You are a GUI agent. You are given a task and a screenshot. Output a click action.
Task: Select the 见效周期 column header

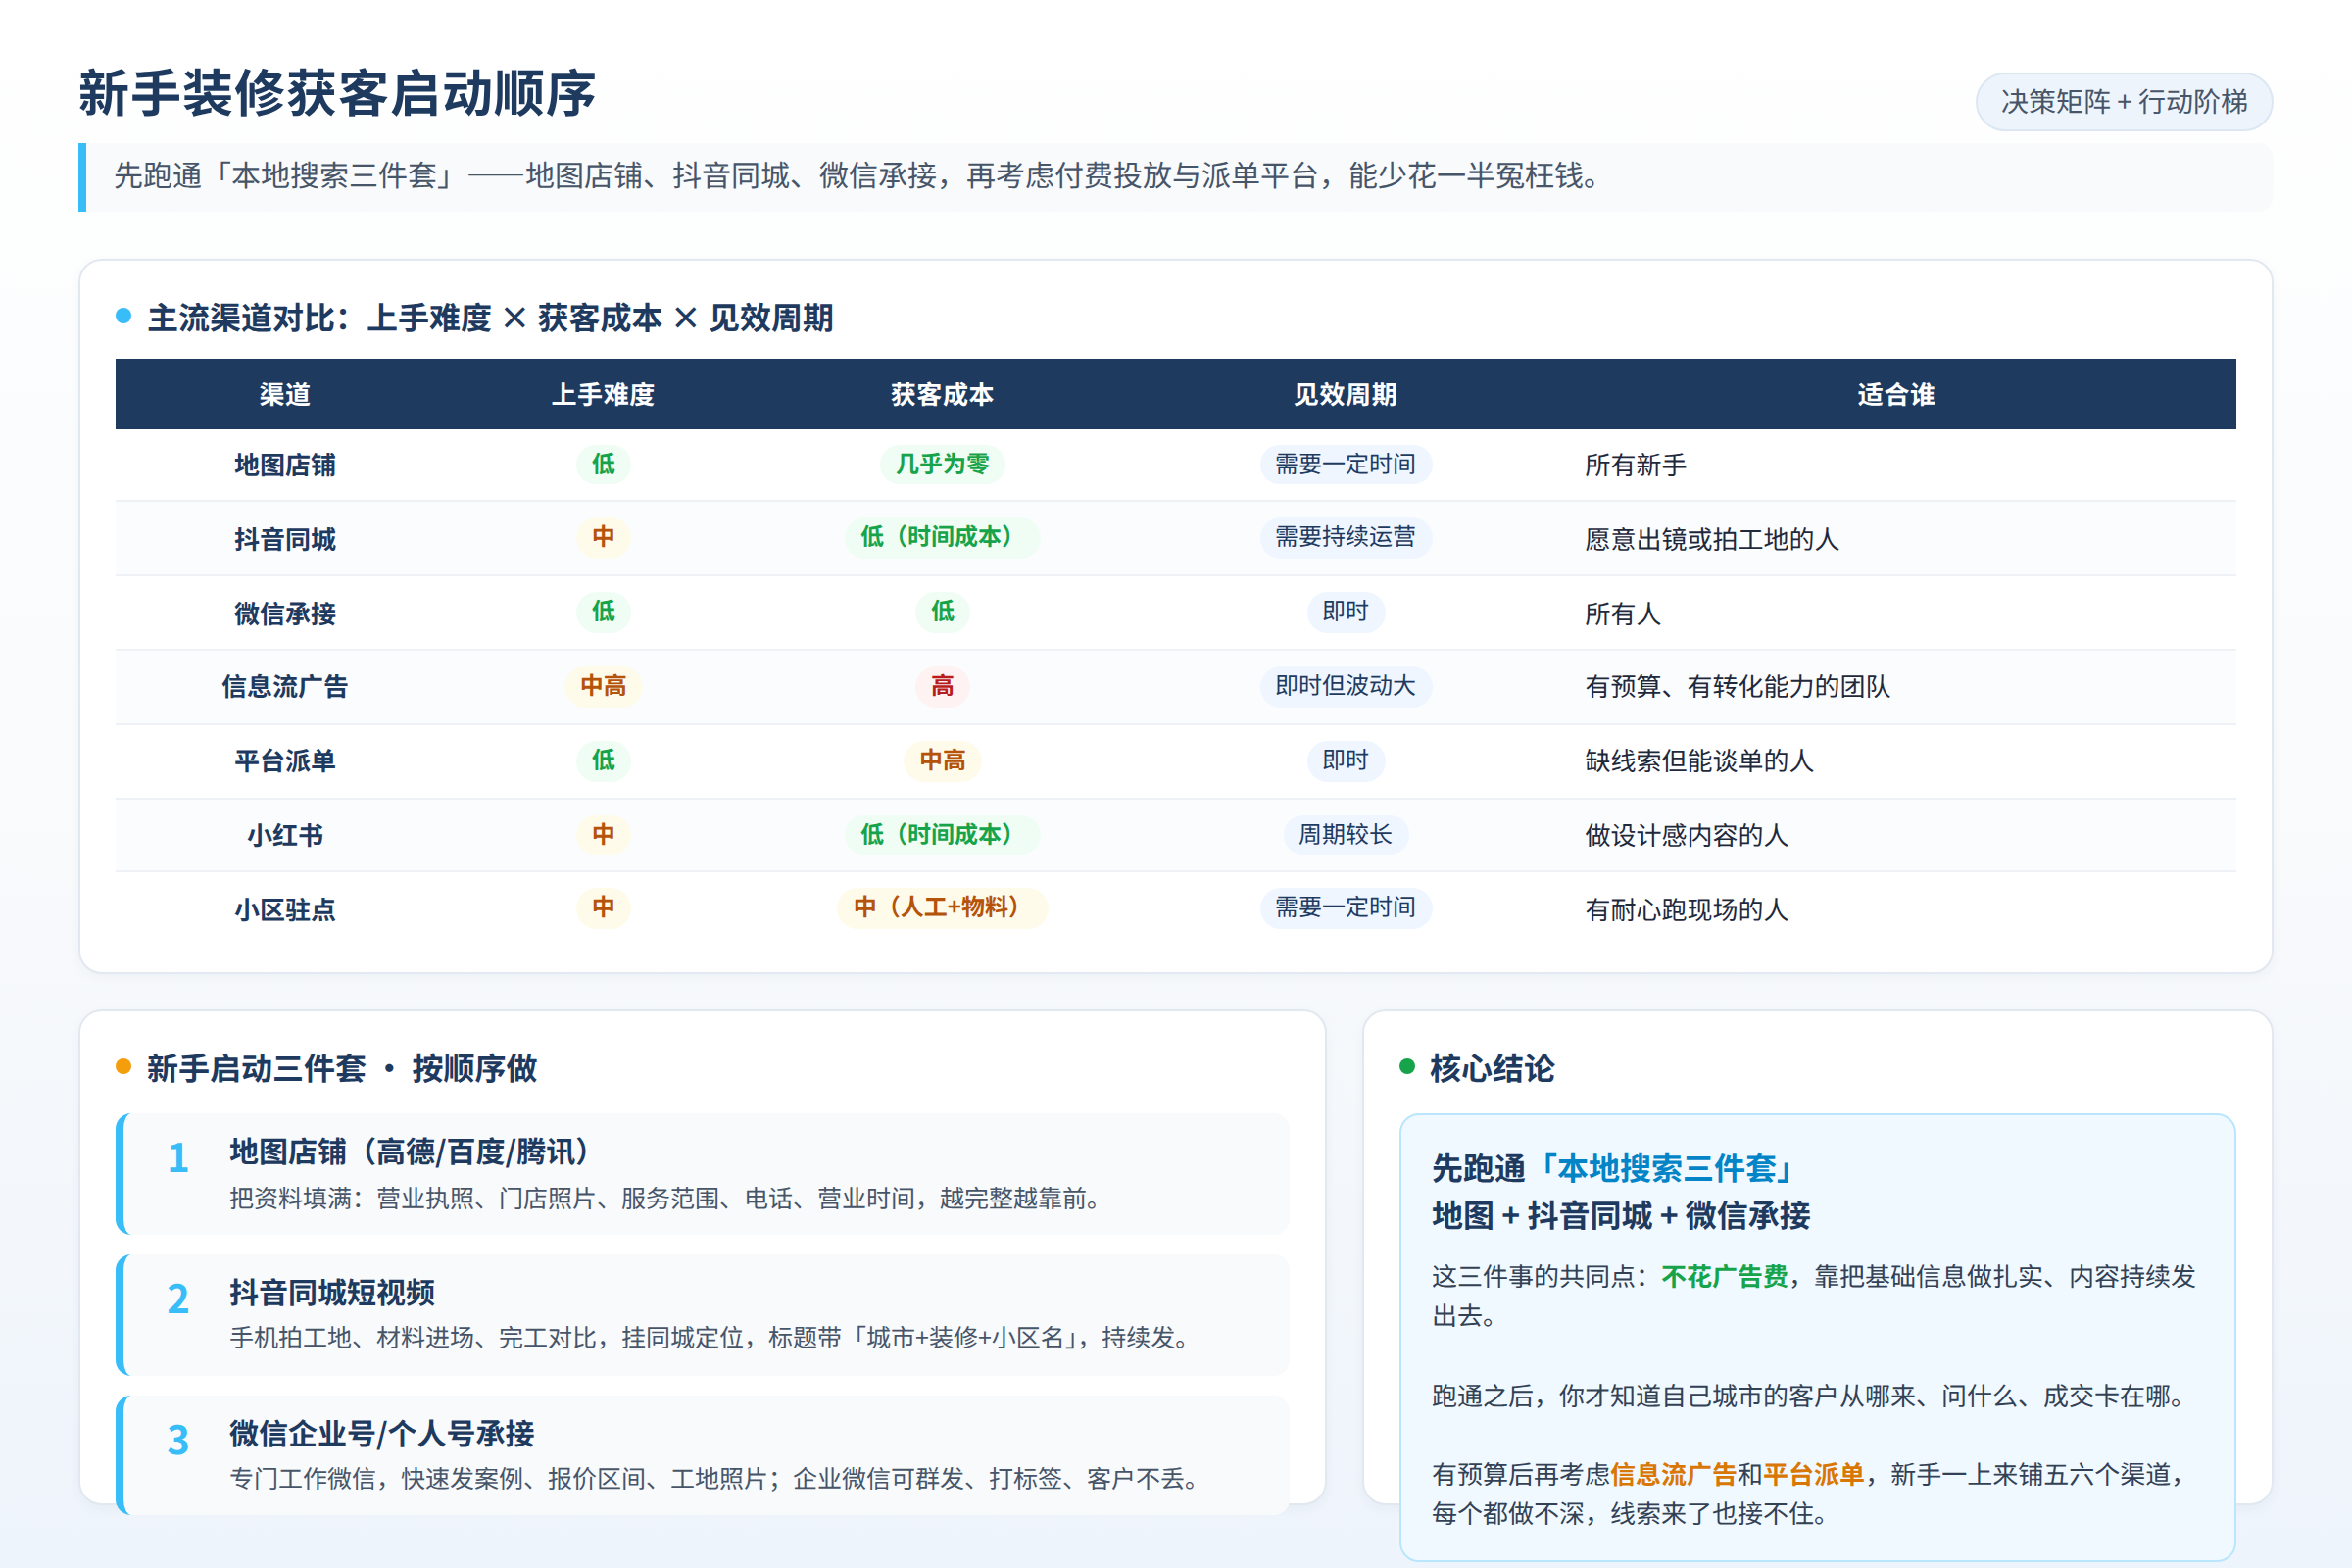(x=1345, y=394)
